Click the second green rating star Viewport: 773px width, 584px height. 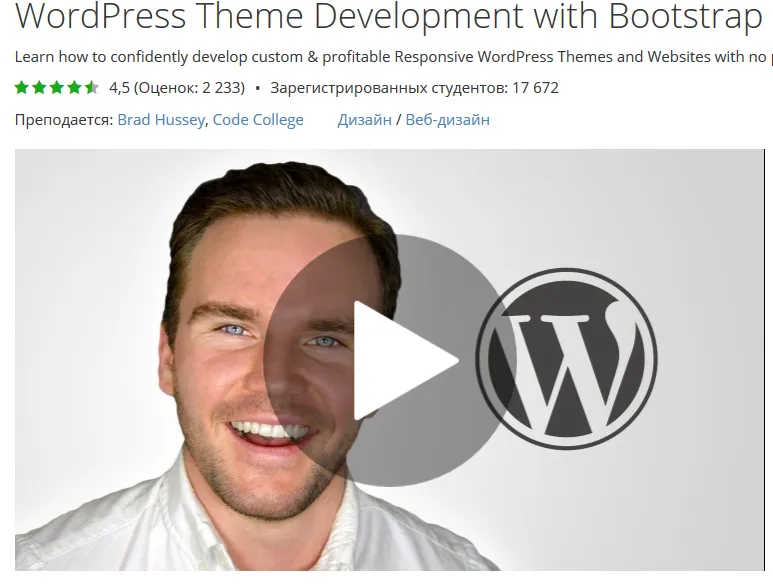click(40, 88)
